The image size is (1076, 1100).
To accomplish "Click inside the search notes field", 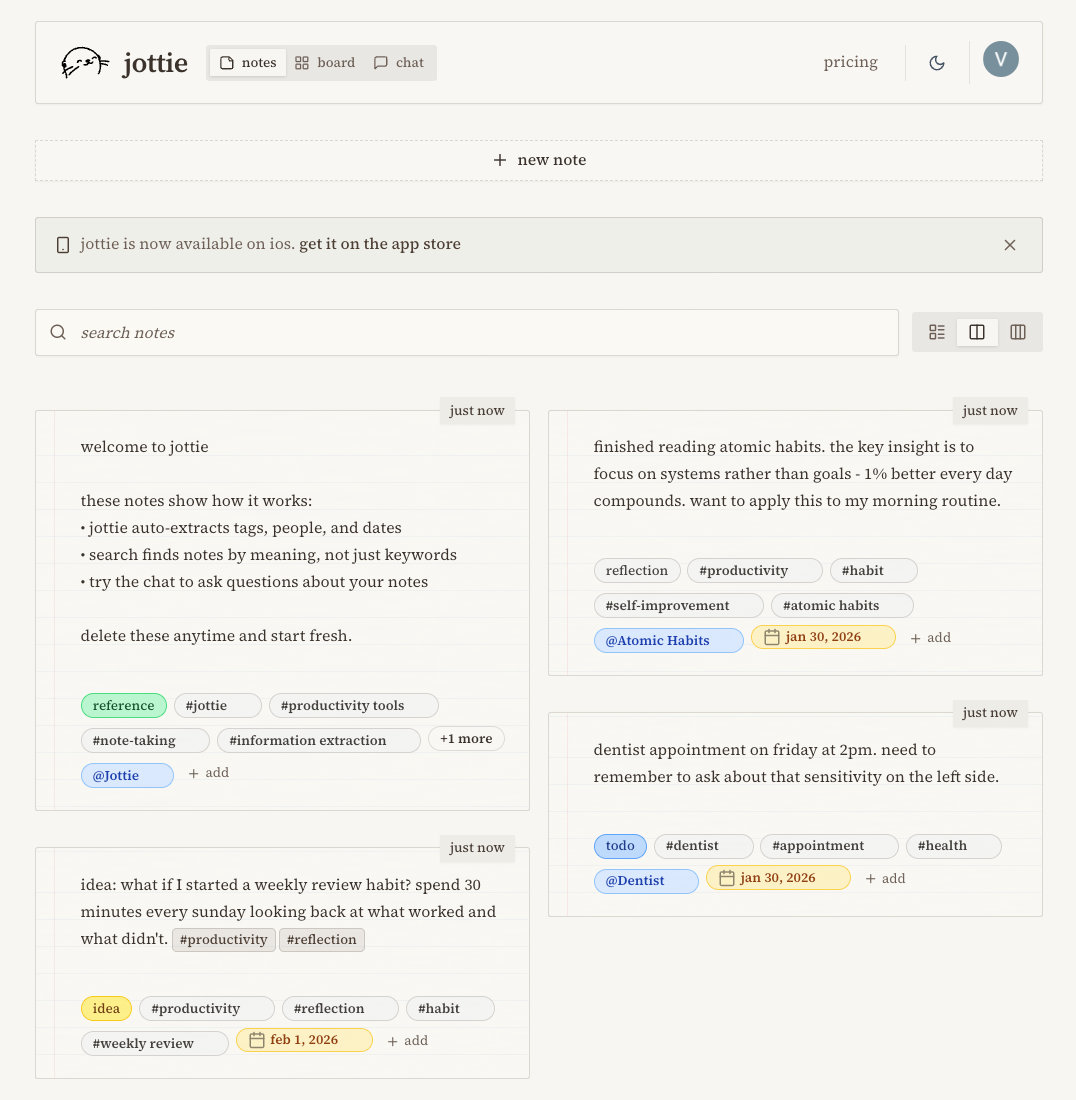I will [x=400, y=331].
